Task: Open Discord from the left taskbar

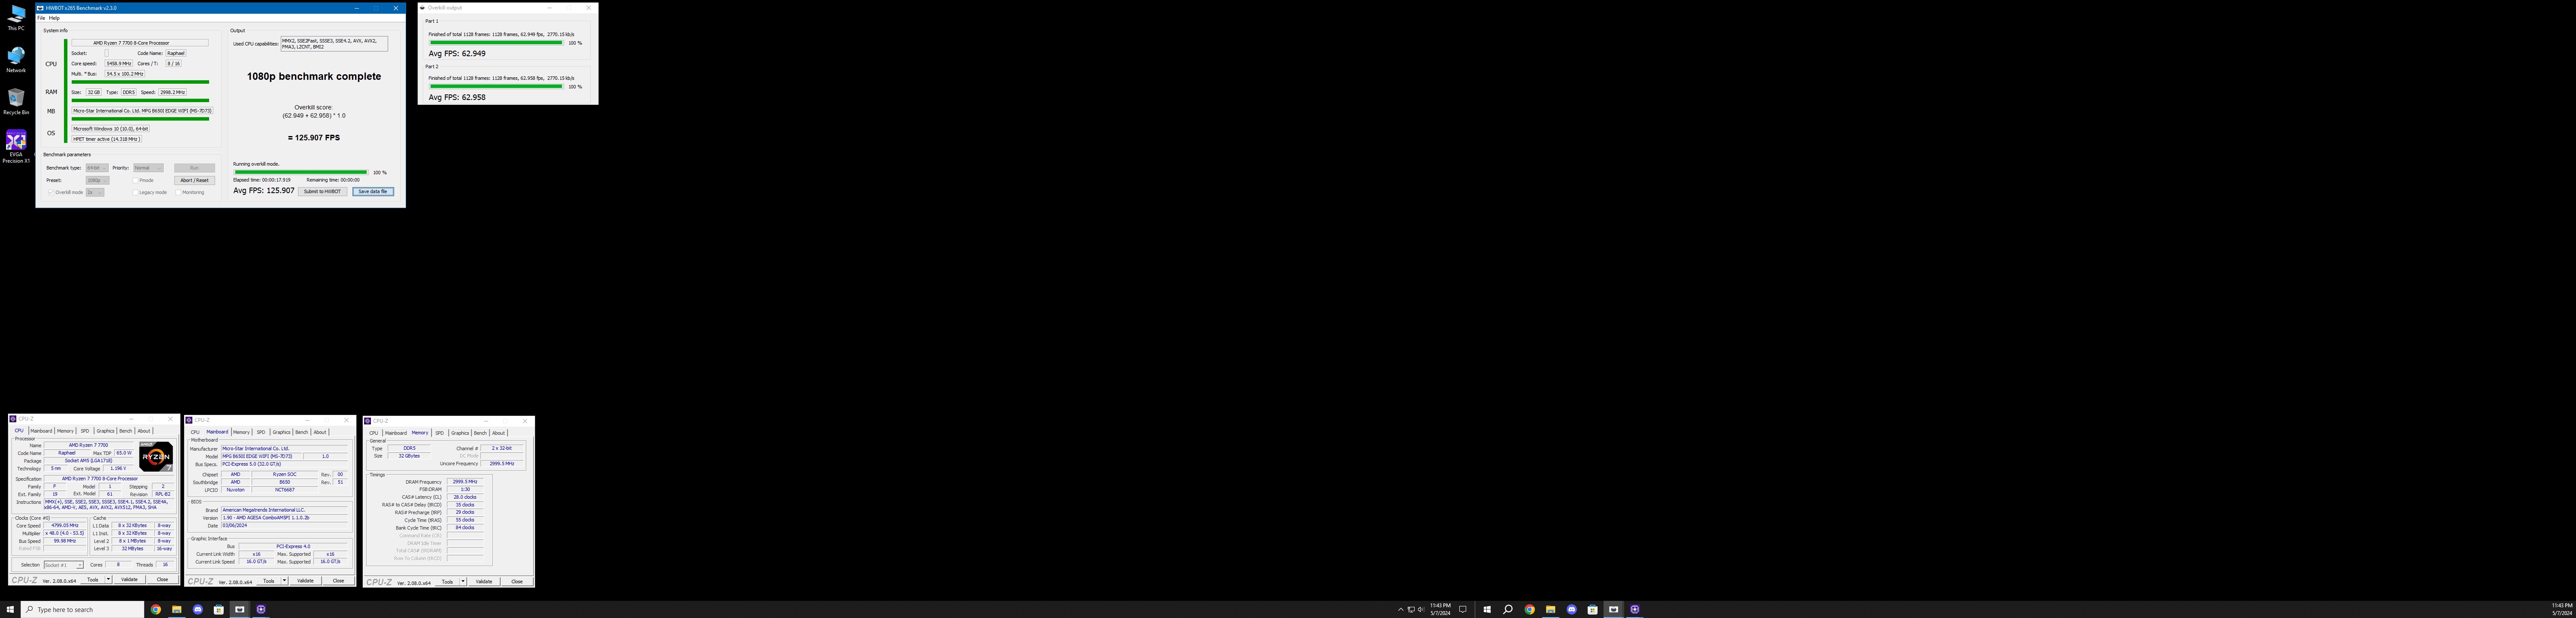Action: point(197,609)
